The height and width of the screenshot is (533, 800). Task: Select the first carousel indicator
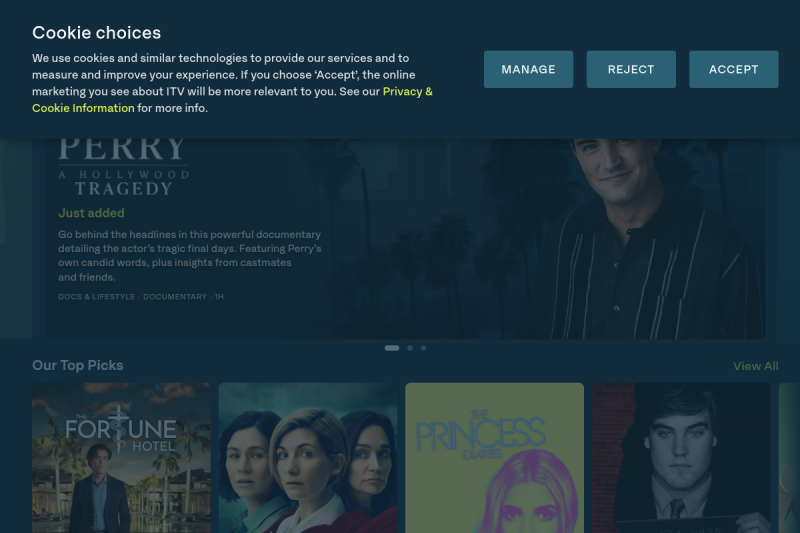(391, 348)
